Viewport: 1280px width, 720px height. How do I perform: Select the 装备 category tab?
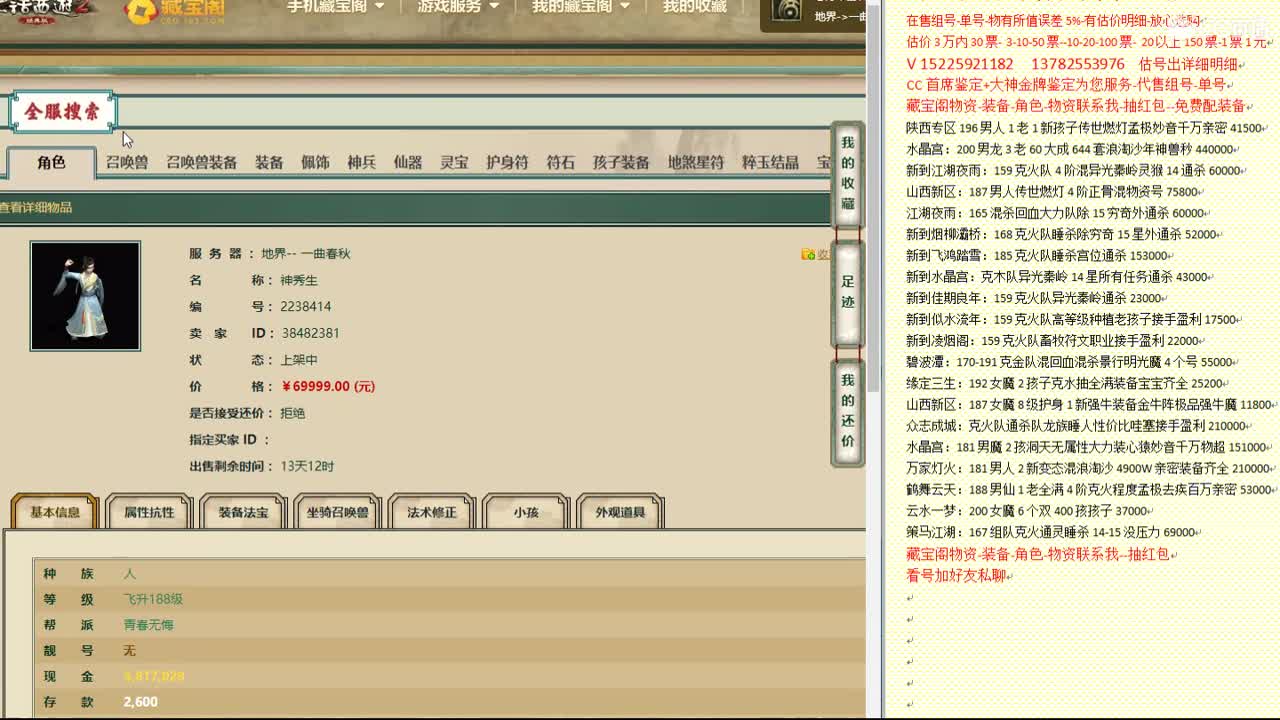(269, 162)
